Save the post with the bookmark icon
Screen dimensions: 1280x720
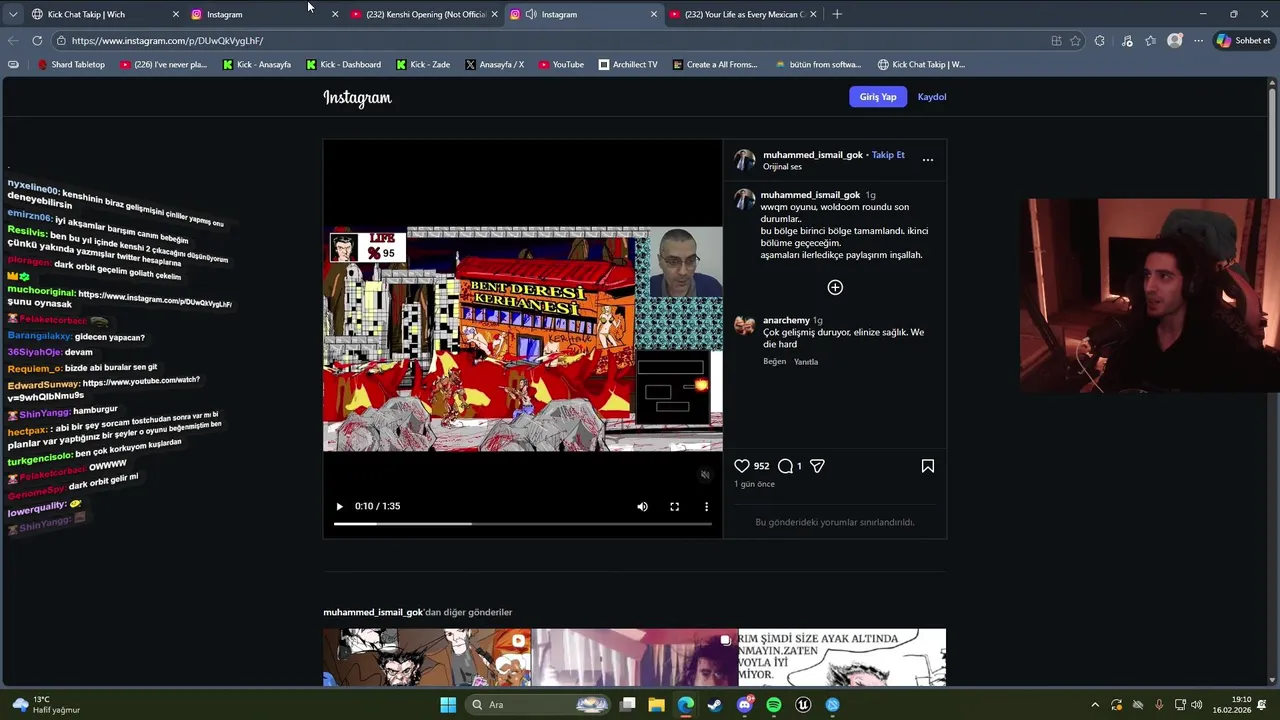click(x=928, y=466)
